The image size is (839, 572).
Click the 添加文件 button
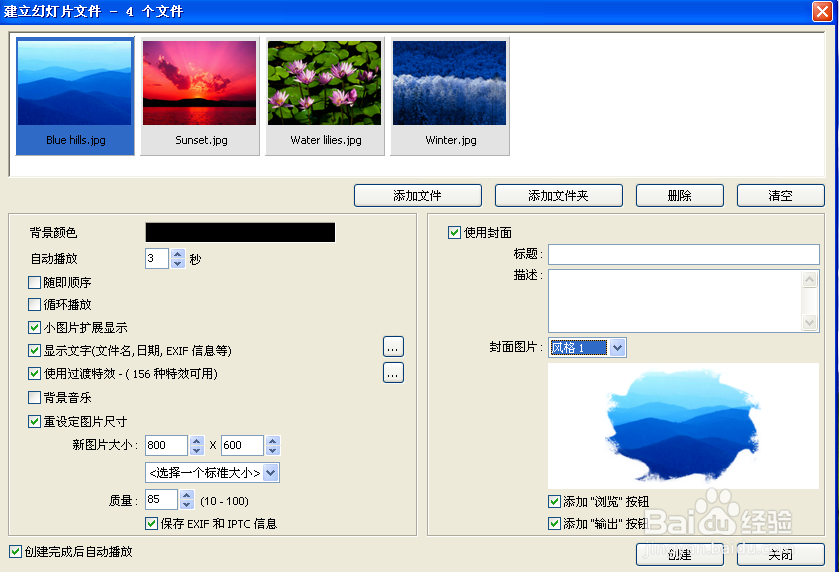pos(417,195)
